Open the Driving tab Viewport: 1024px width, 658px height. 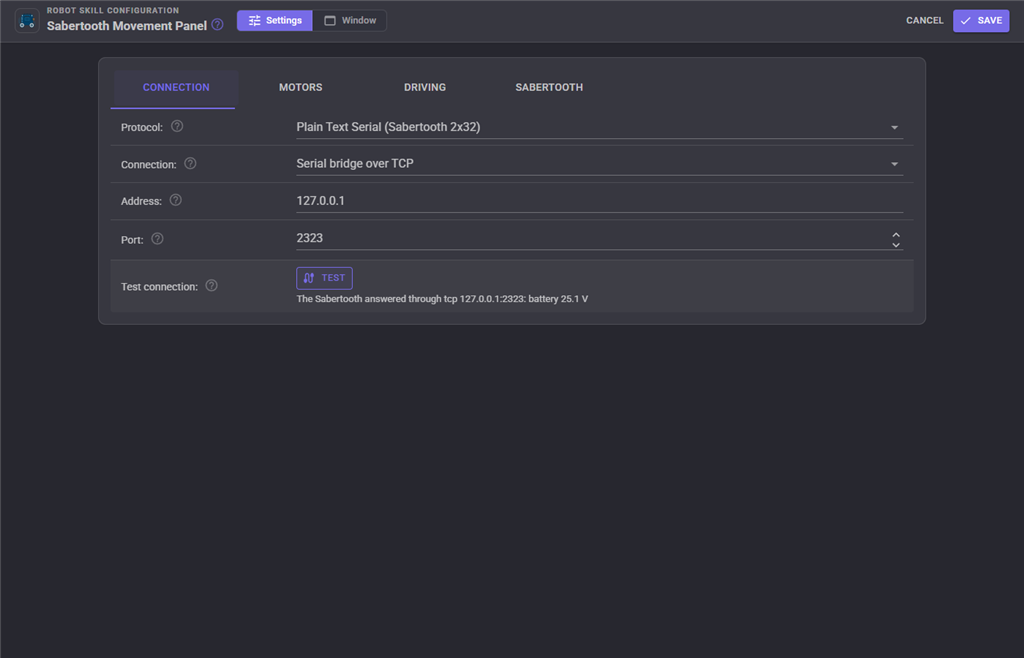pos(424,87)
